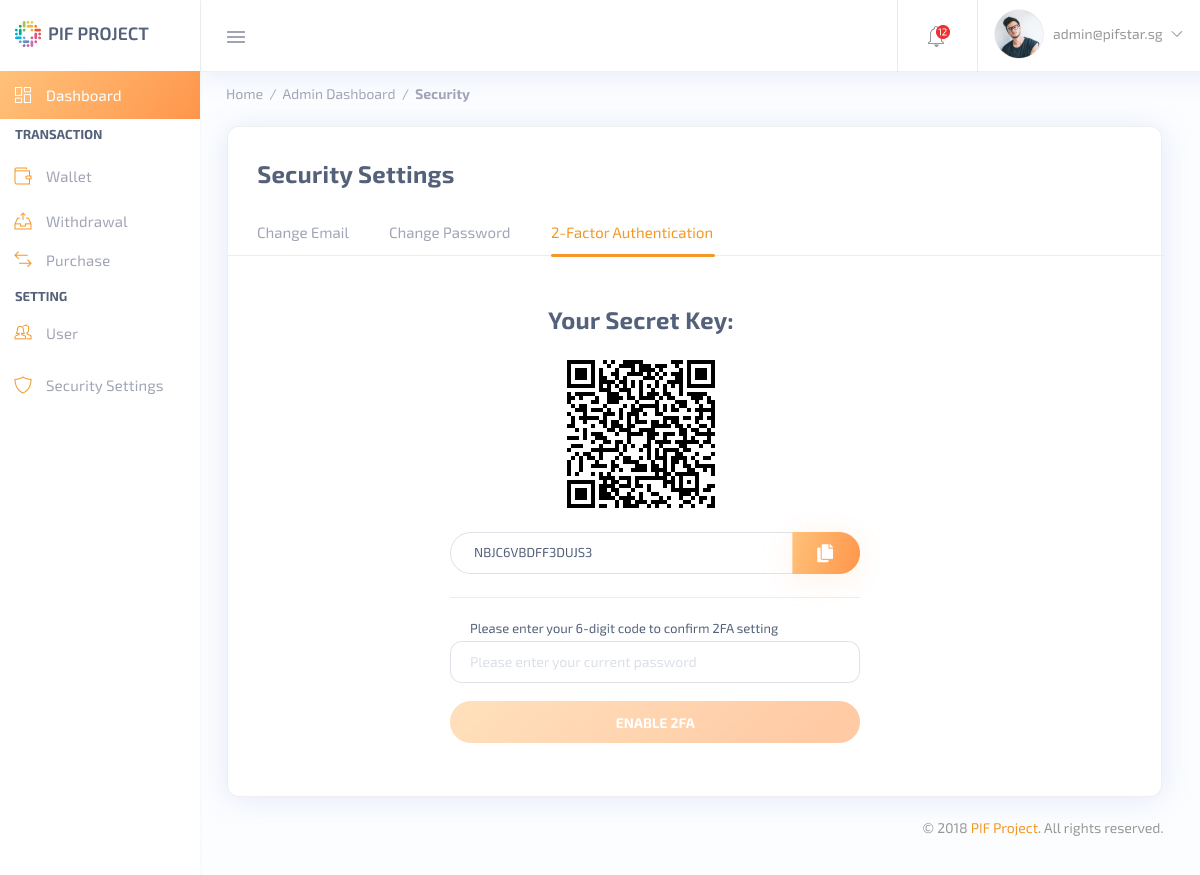Click the ENABLE 2FA button
Screen dimensions: 1200x875
click(655, 722)
